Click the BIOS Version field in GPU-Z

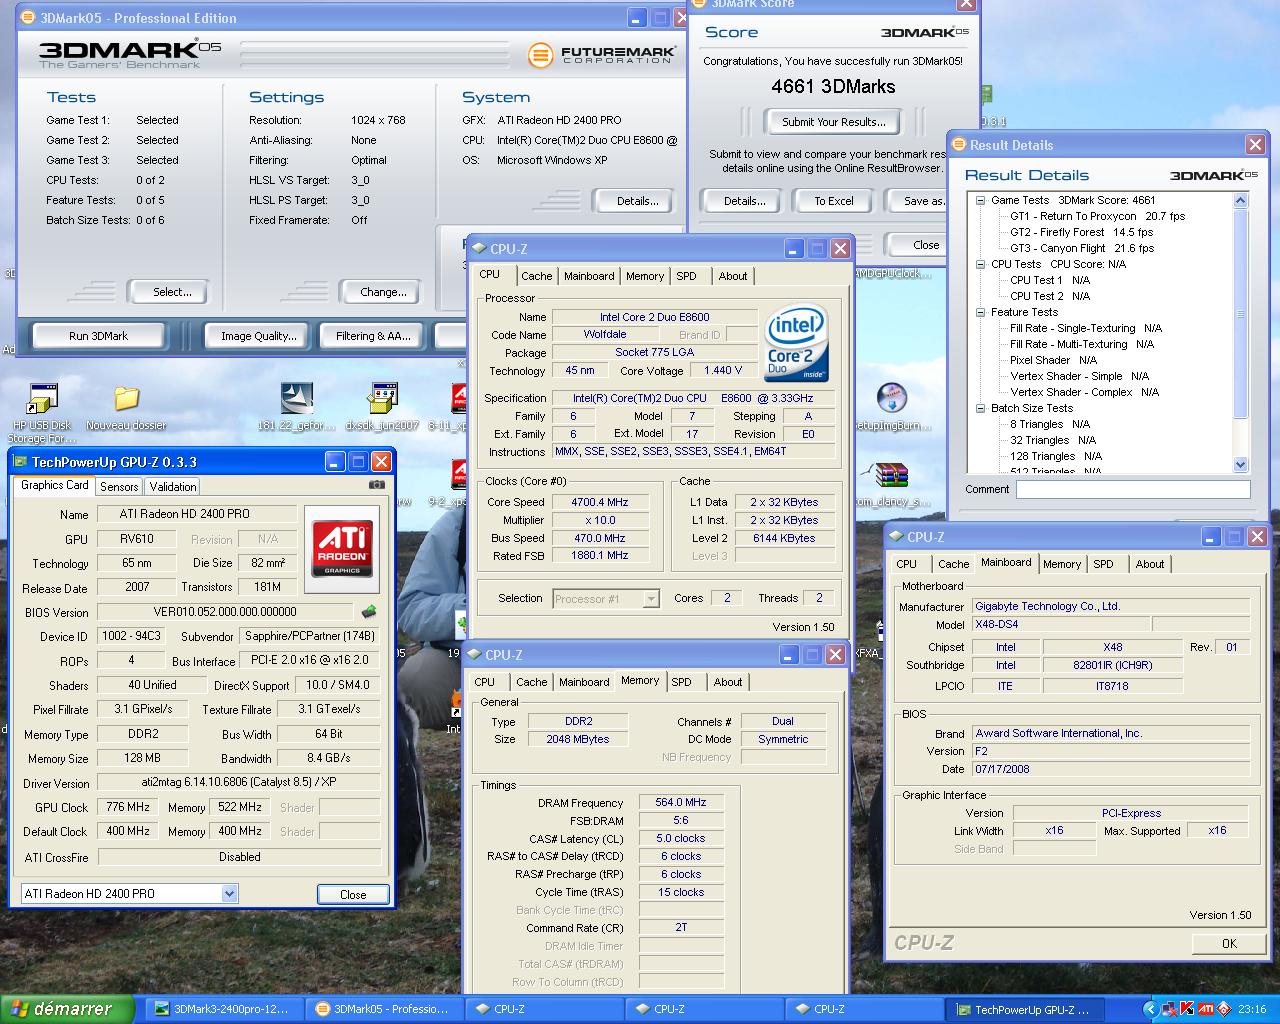pos(225,612)
